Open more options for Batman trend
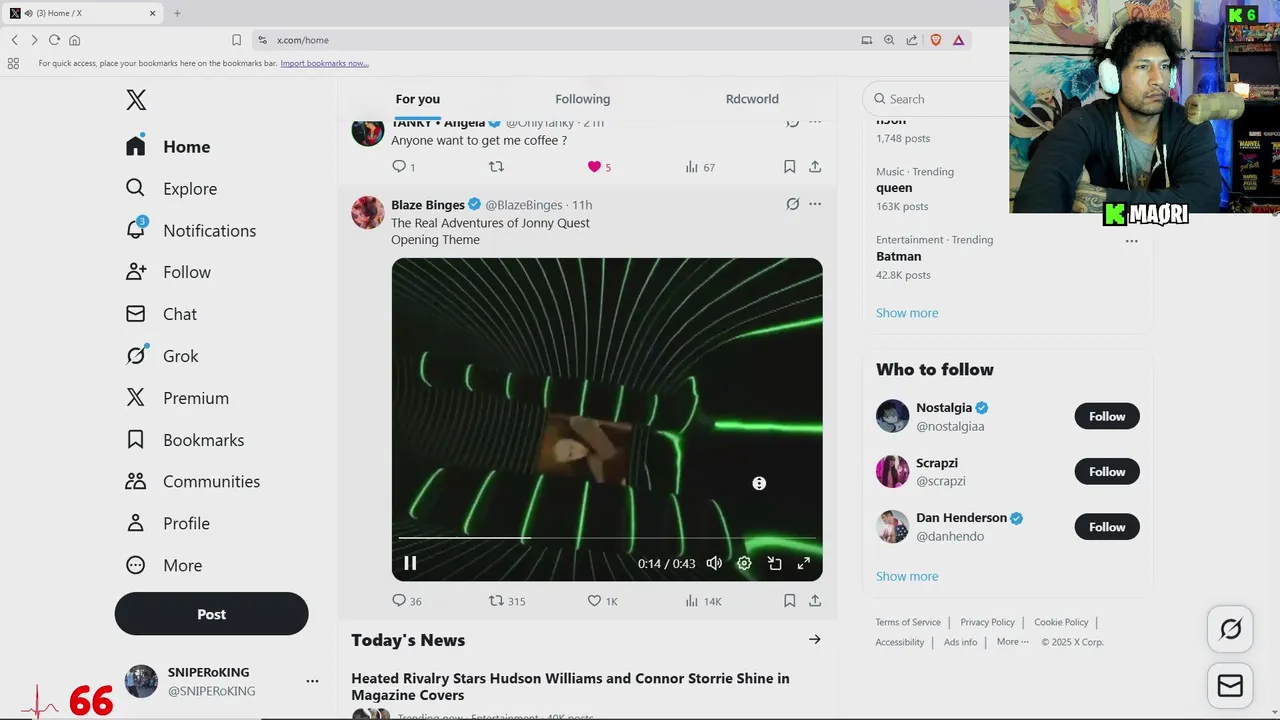Screen dimensions: 1280x720 click(x=1131, y=241)
